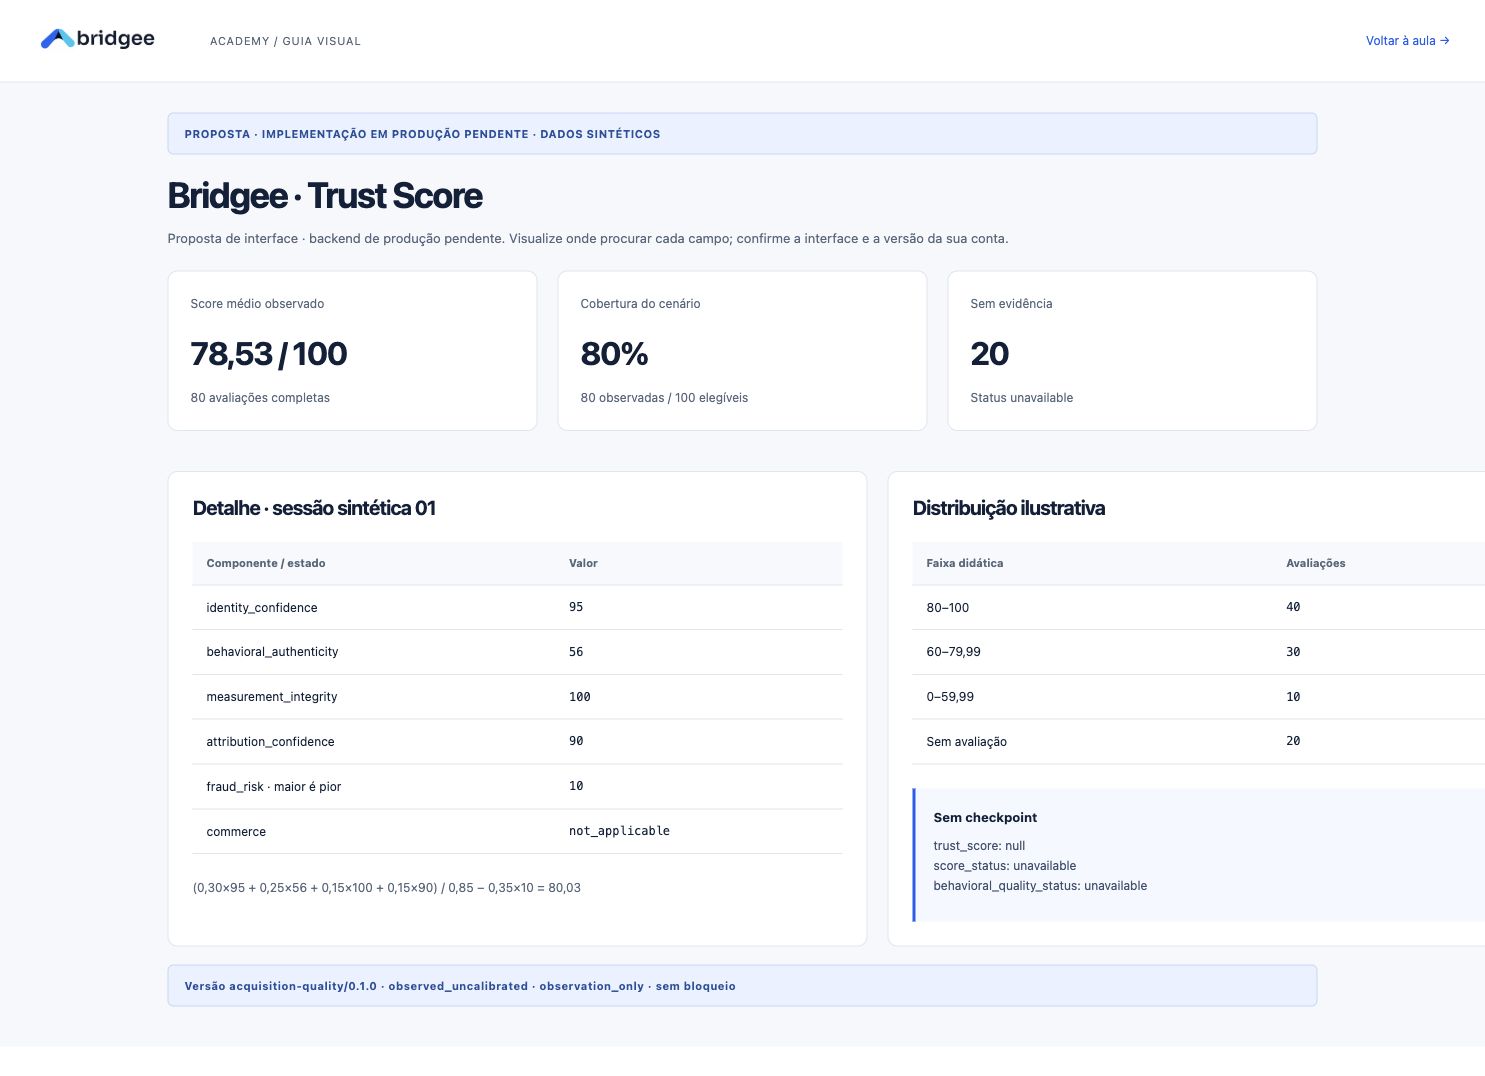Image resolution: width=1485 pixels, height=1076 pixels.
Task: Click '80 observadas / 100 elegíveis' text
Action: tap(664, 398)
